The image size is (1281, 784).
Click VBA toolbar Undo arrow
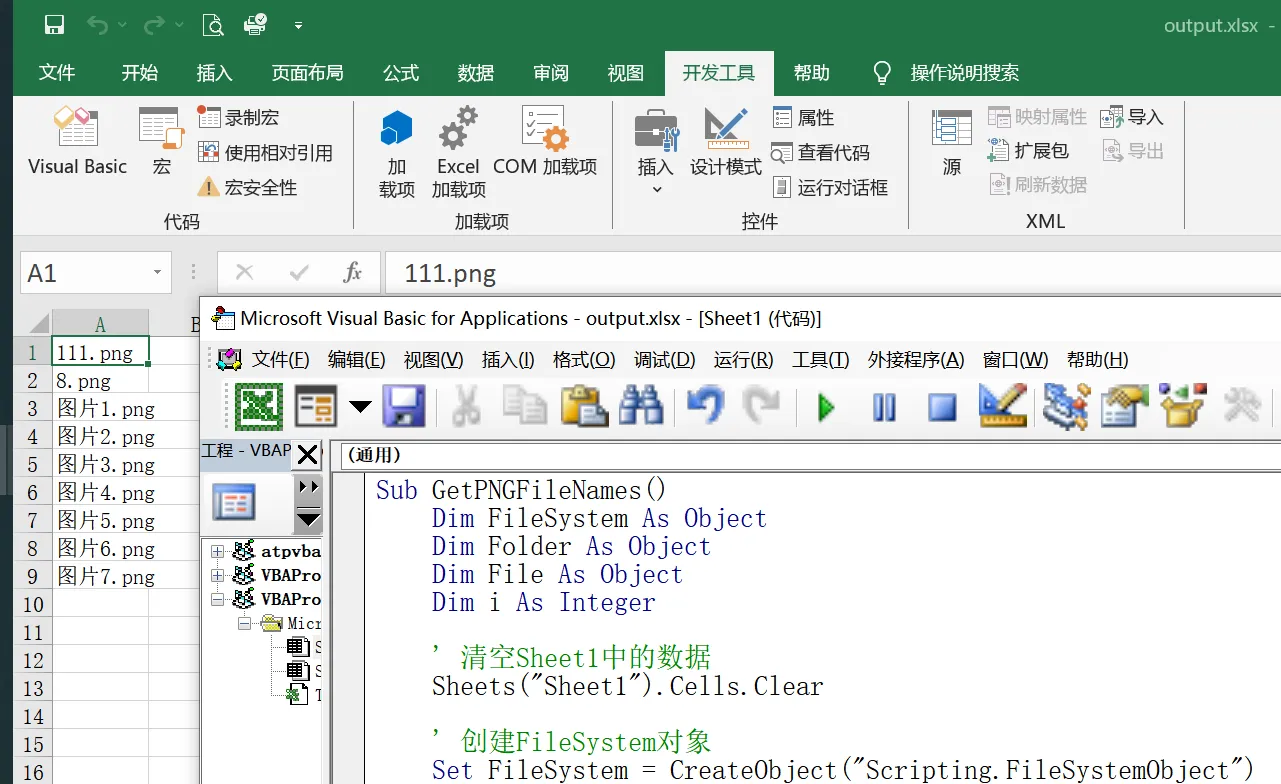(705, 407)
